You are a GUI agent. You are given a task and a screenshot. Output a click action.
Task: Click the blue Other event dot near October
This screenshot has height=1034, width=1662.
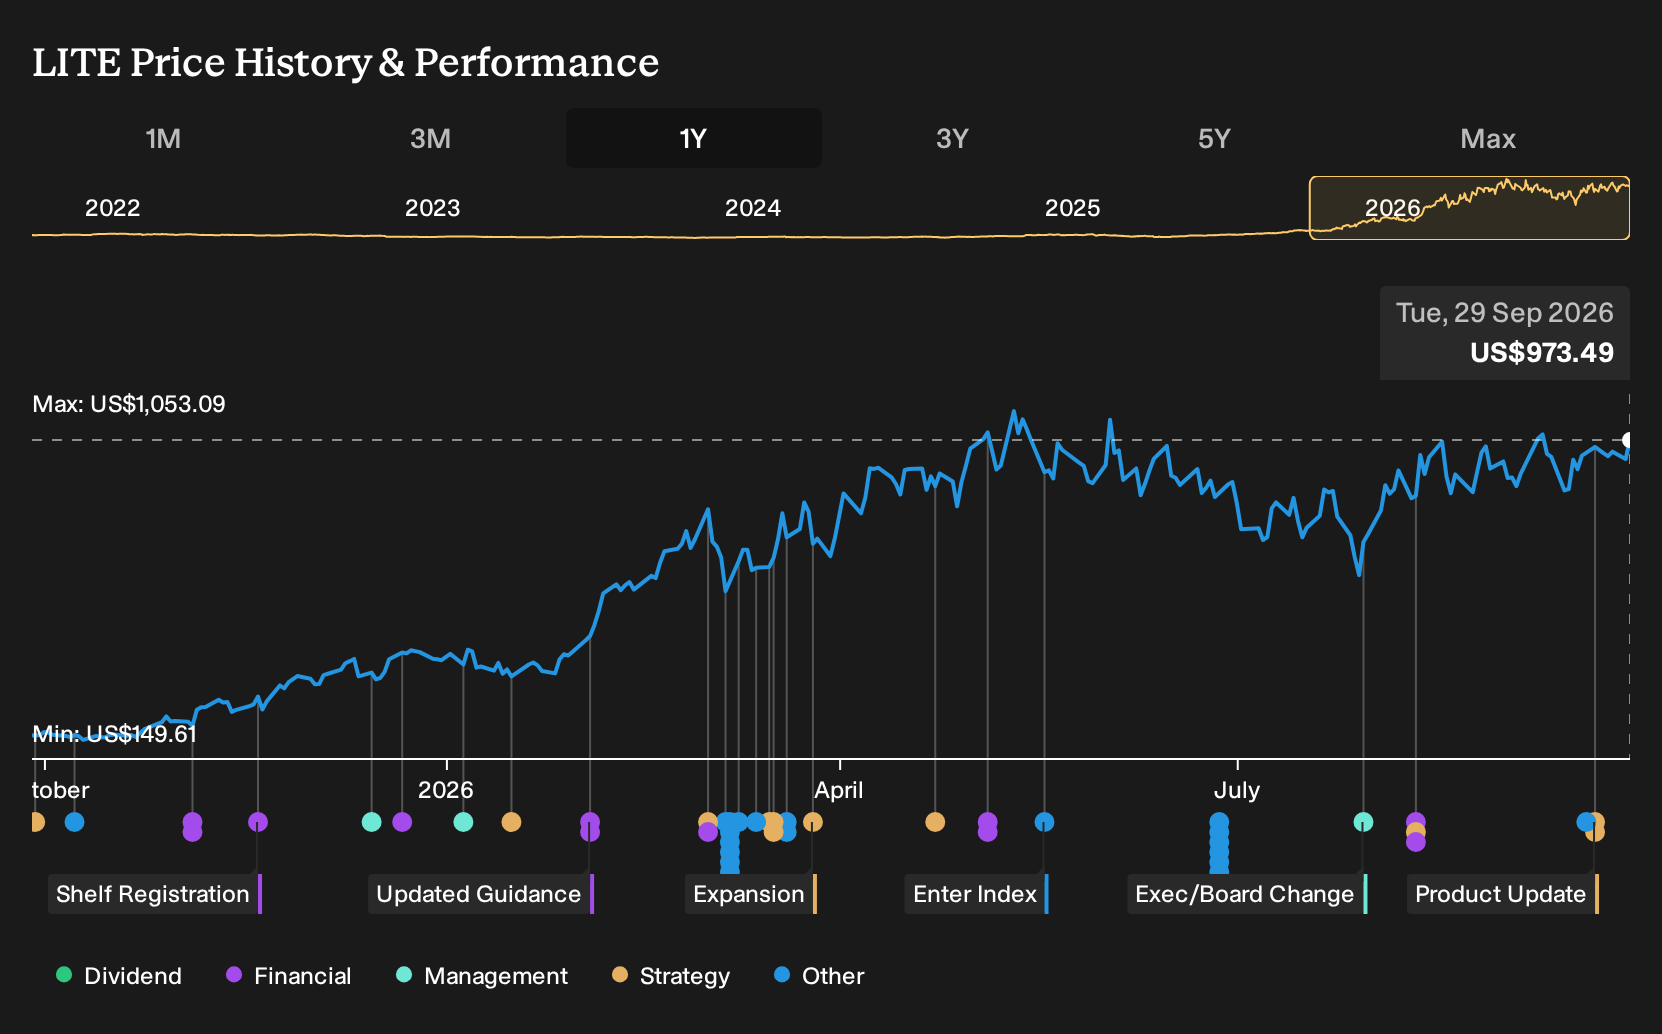[74, 822]
